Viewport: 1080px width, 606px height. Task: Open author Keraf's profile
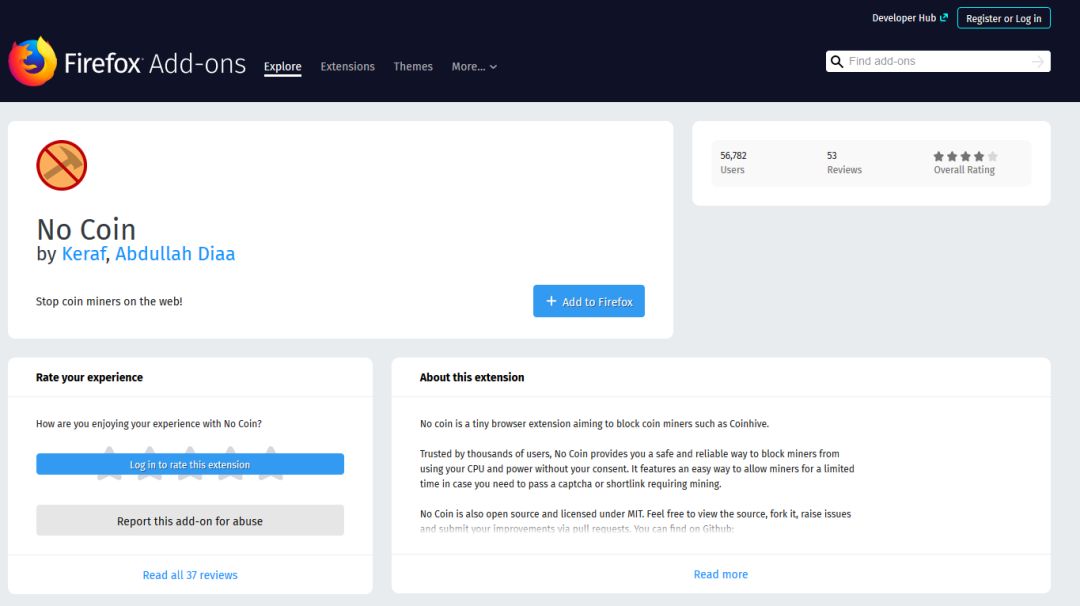click(x=83, y=253)
